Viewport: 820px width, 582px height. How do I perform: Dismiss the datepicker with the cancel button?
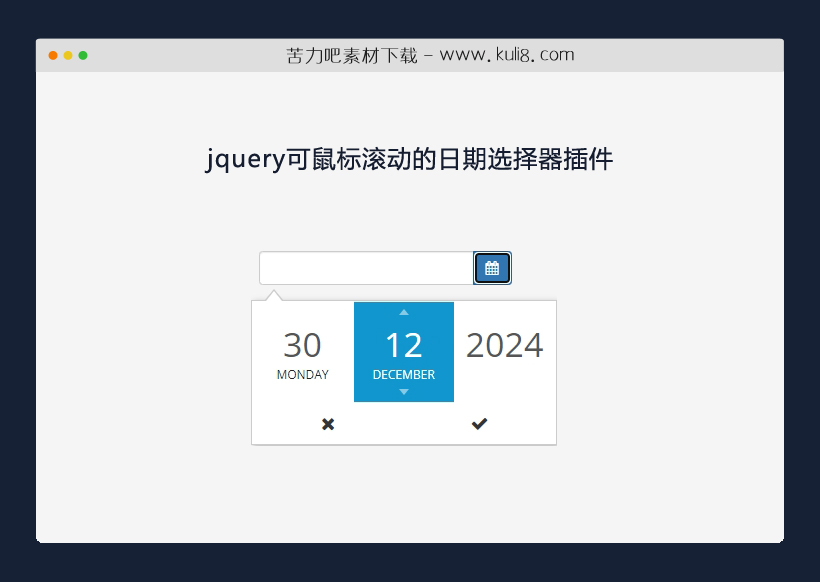pyautogui.click(x=327, y=424)
